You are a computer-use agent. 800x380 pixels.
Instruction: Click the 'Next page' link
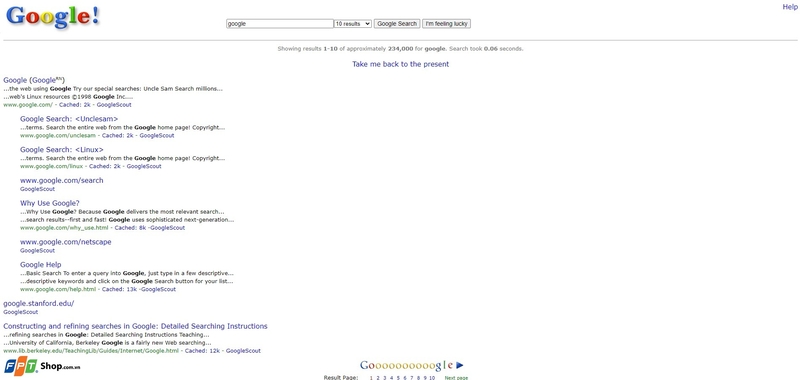pyautogui.click(x=456, y=378)
